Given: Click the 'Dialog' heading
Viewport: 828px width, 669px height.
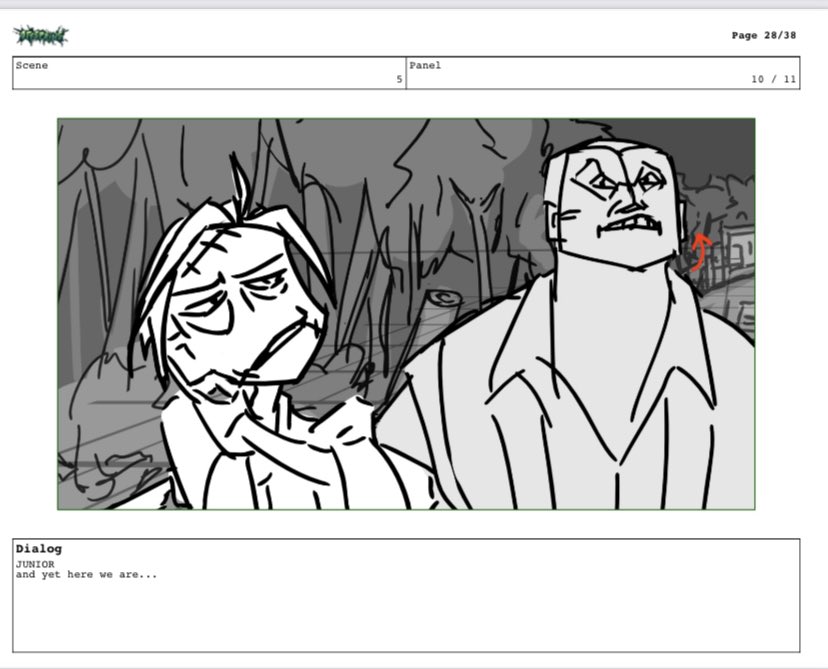Looking at the screenshot, I should [x=39, y=549].
